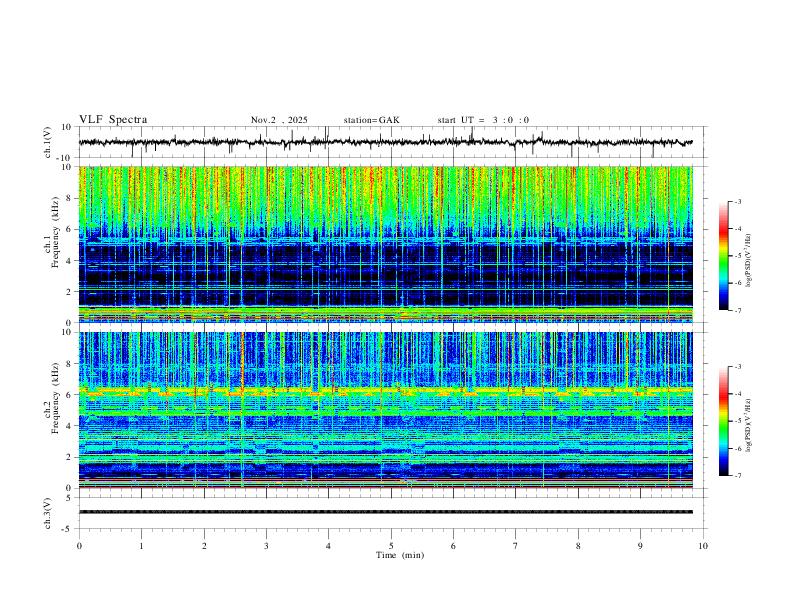This screenshot has width=792, height=612.
Task: Click the "-3" value on ch.1 colorbar
Action: coord(738,201)
